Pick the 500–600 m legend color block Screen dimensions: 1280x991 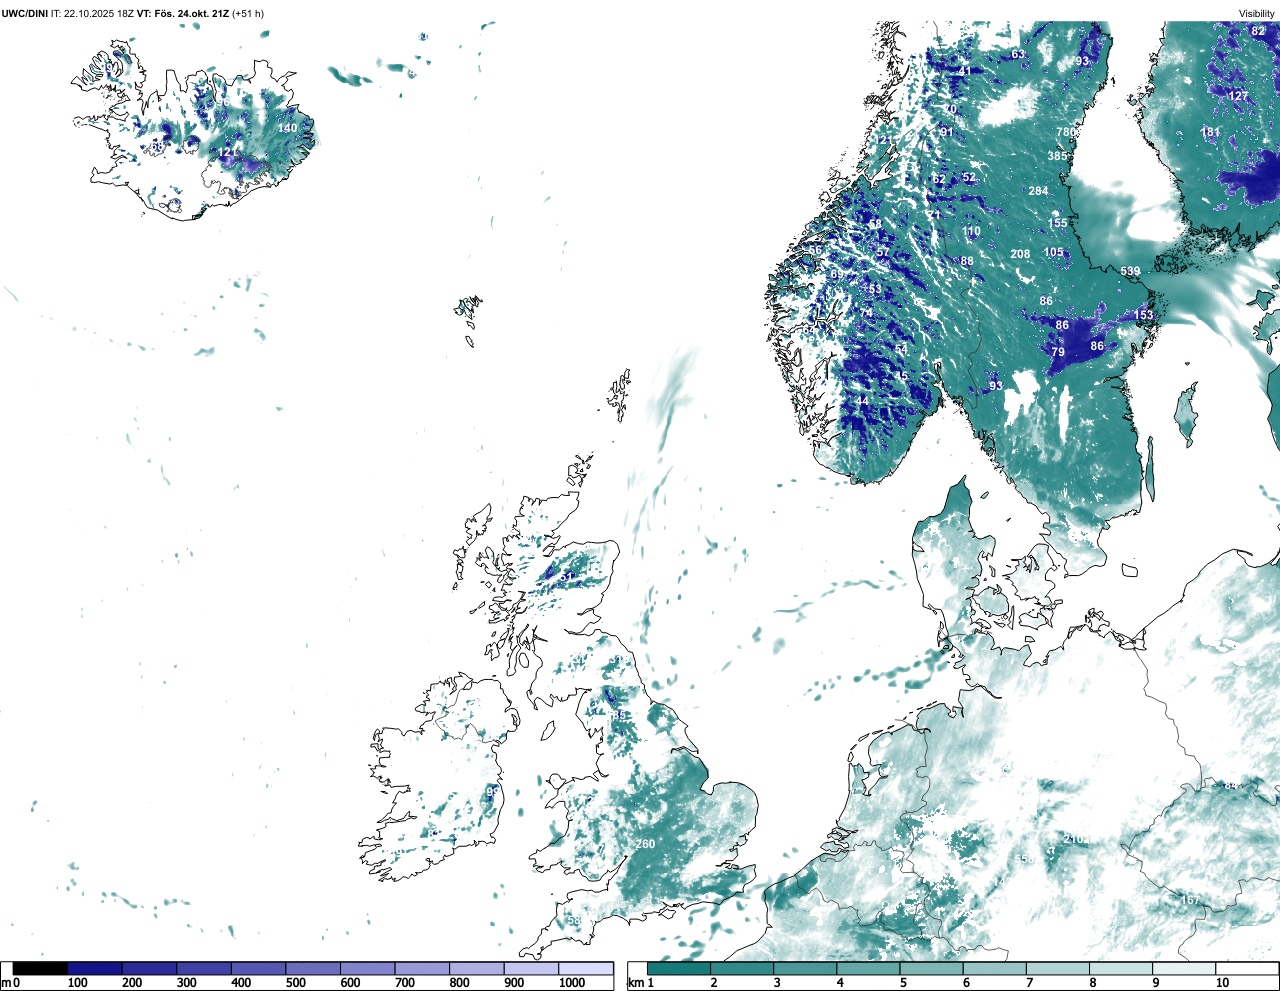(313, 968)
